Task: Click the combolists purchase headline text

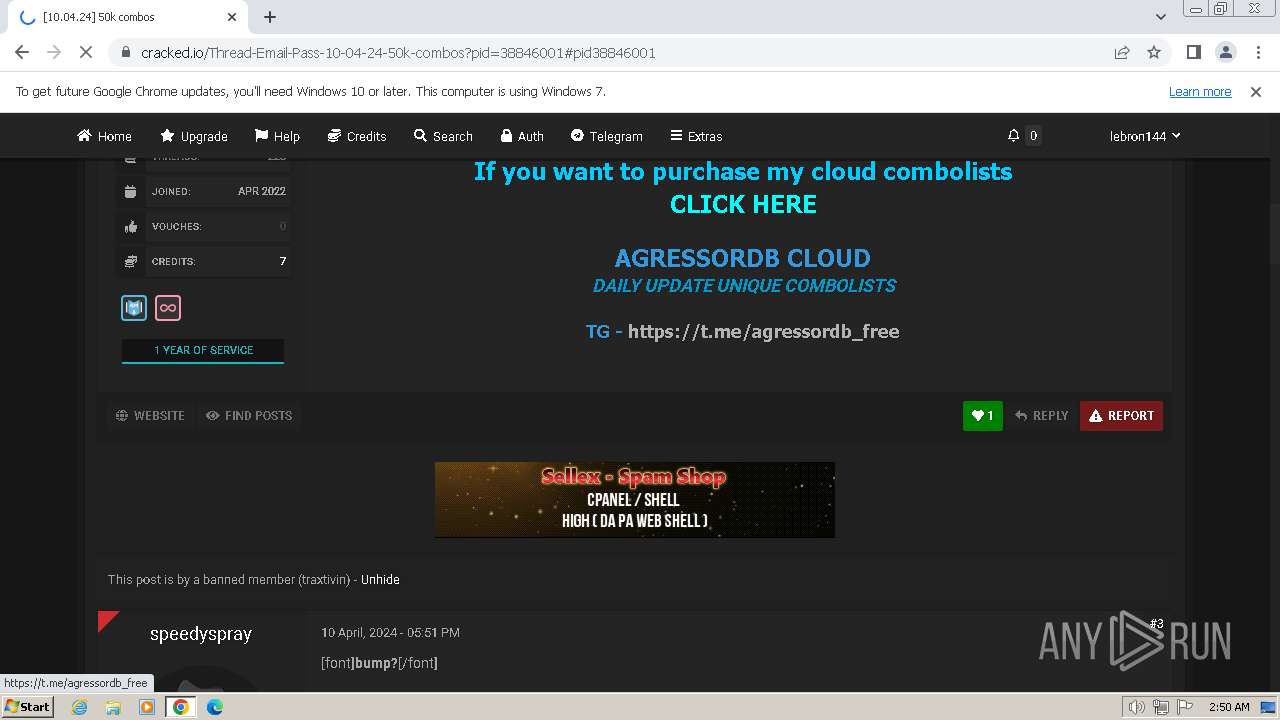Action: (x=743, y=171)
